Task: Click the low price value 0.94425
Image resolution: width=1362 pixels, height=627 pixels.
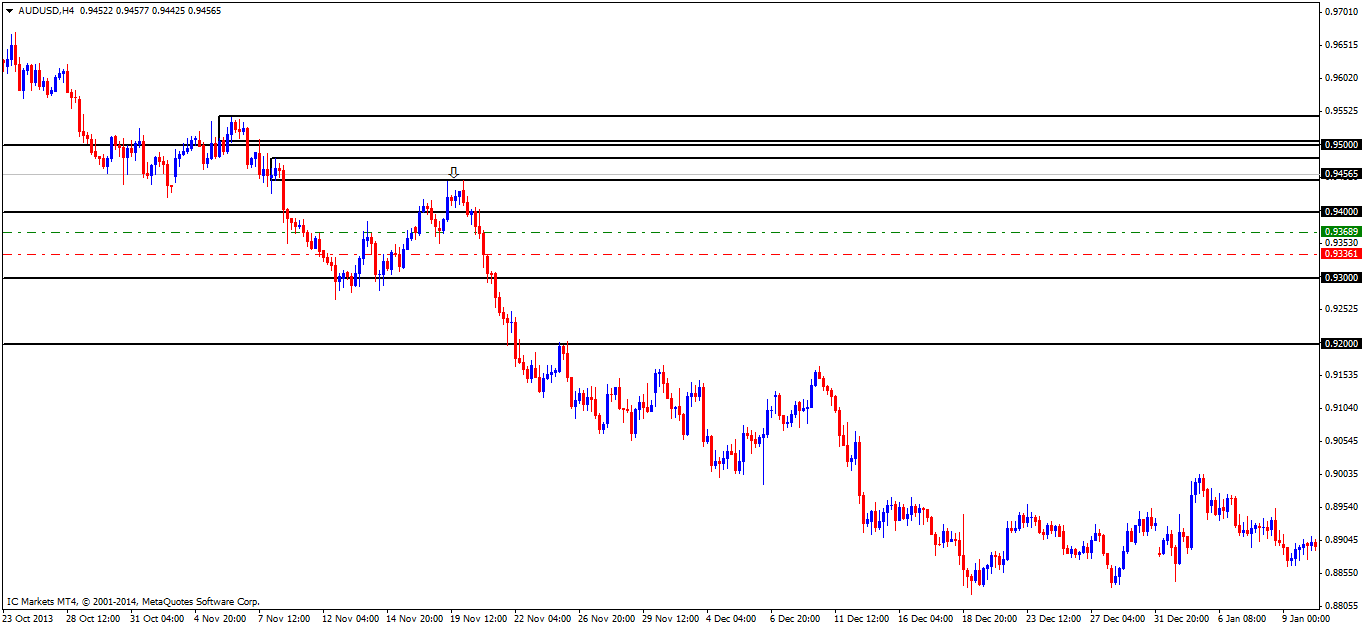Action: coord(170,11)
